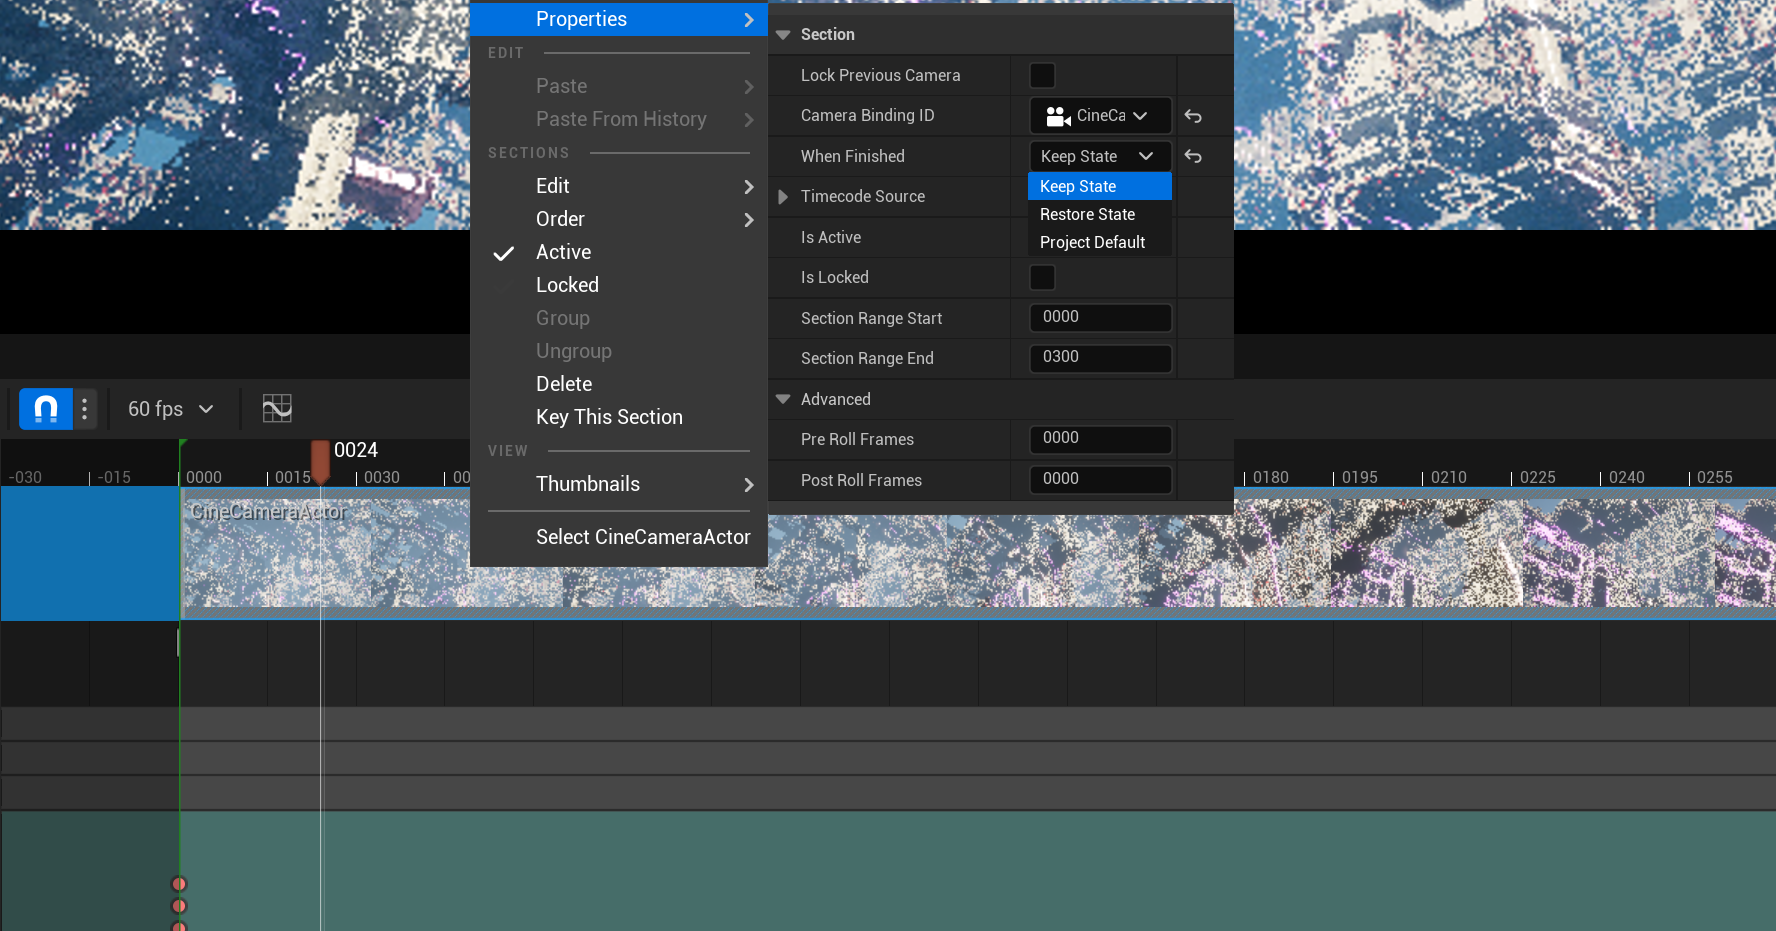Image resolution: width=1776 pixels, height=931 pixels.
Task: Open the Properties submenu
Action: (x=619, y=19)
